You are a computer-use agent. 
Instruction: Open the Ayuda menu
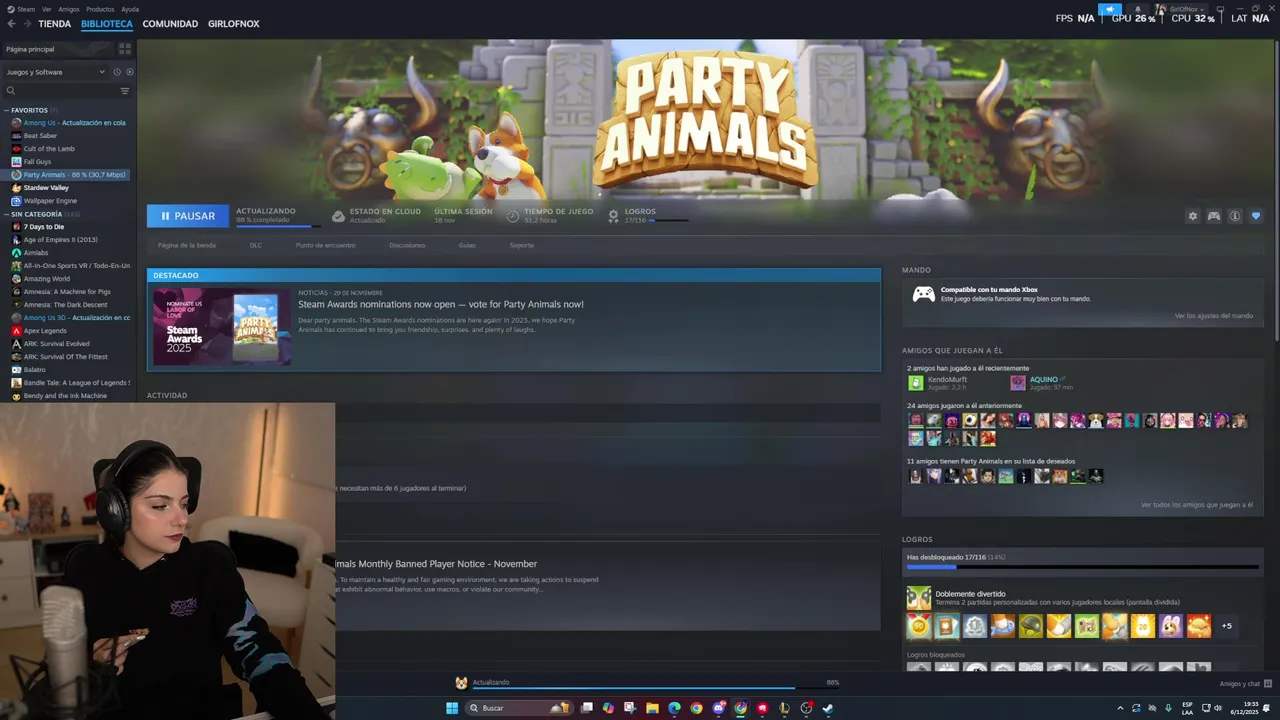tap(130, 9)
